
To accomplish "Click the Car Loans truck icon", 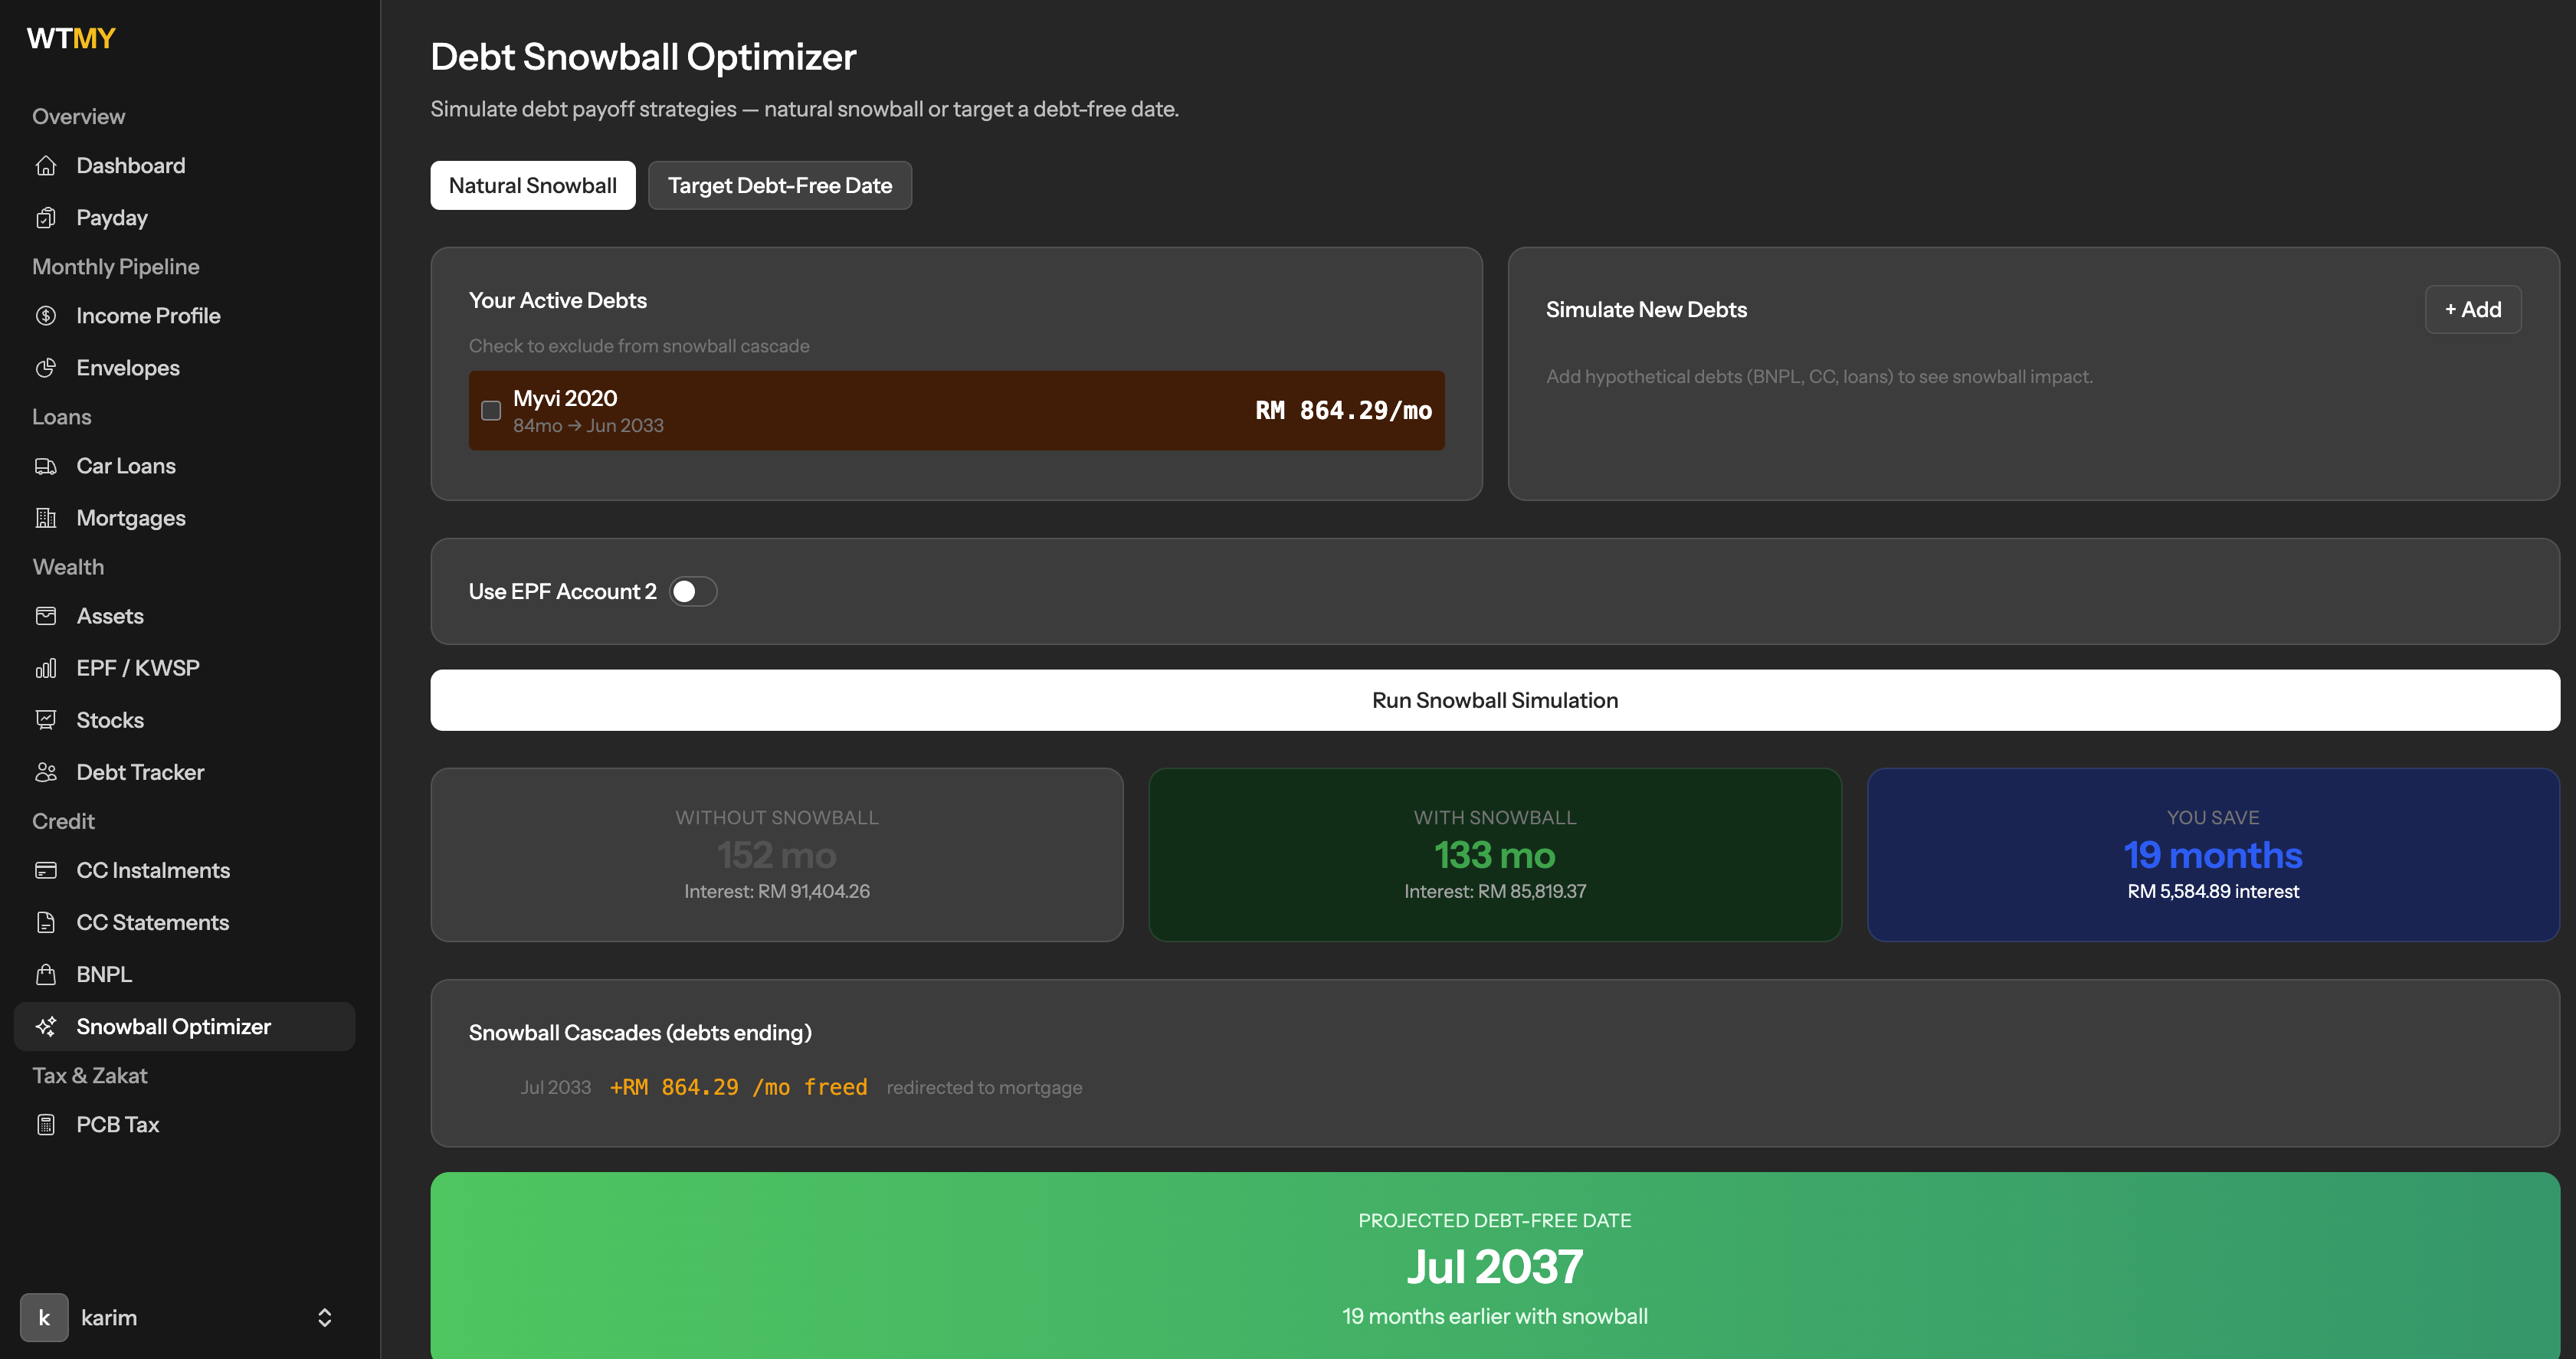I will click(46, 466).
